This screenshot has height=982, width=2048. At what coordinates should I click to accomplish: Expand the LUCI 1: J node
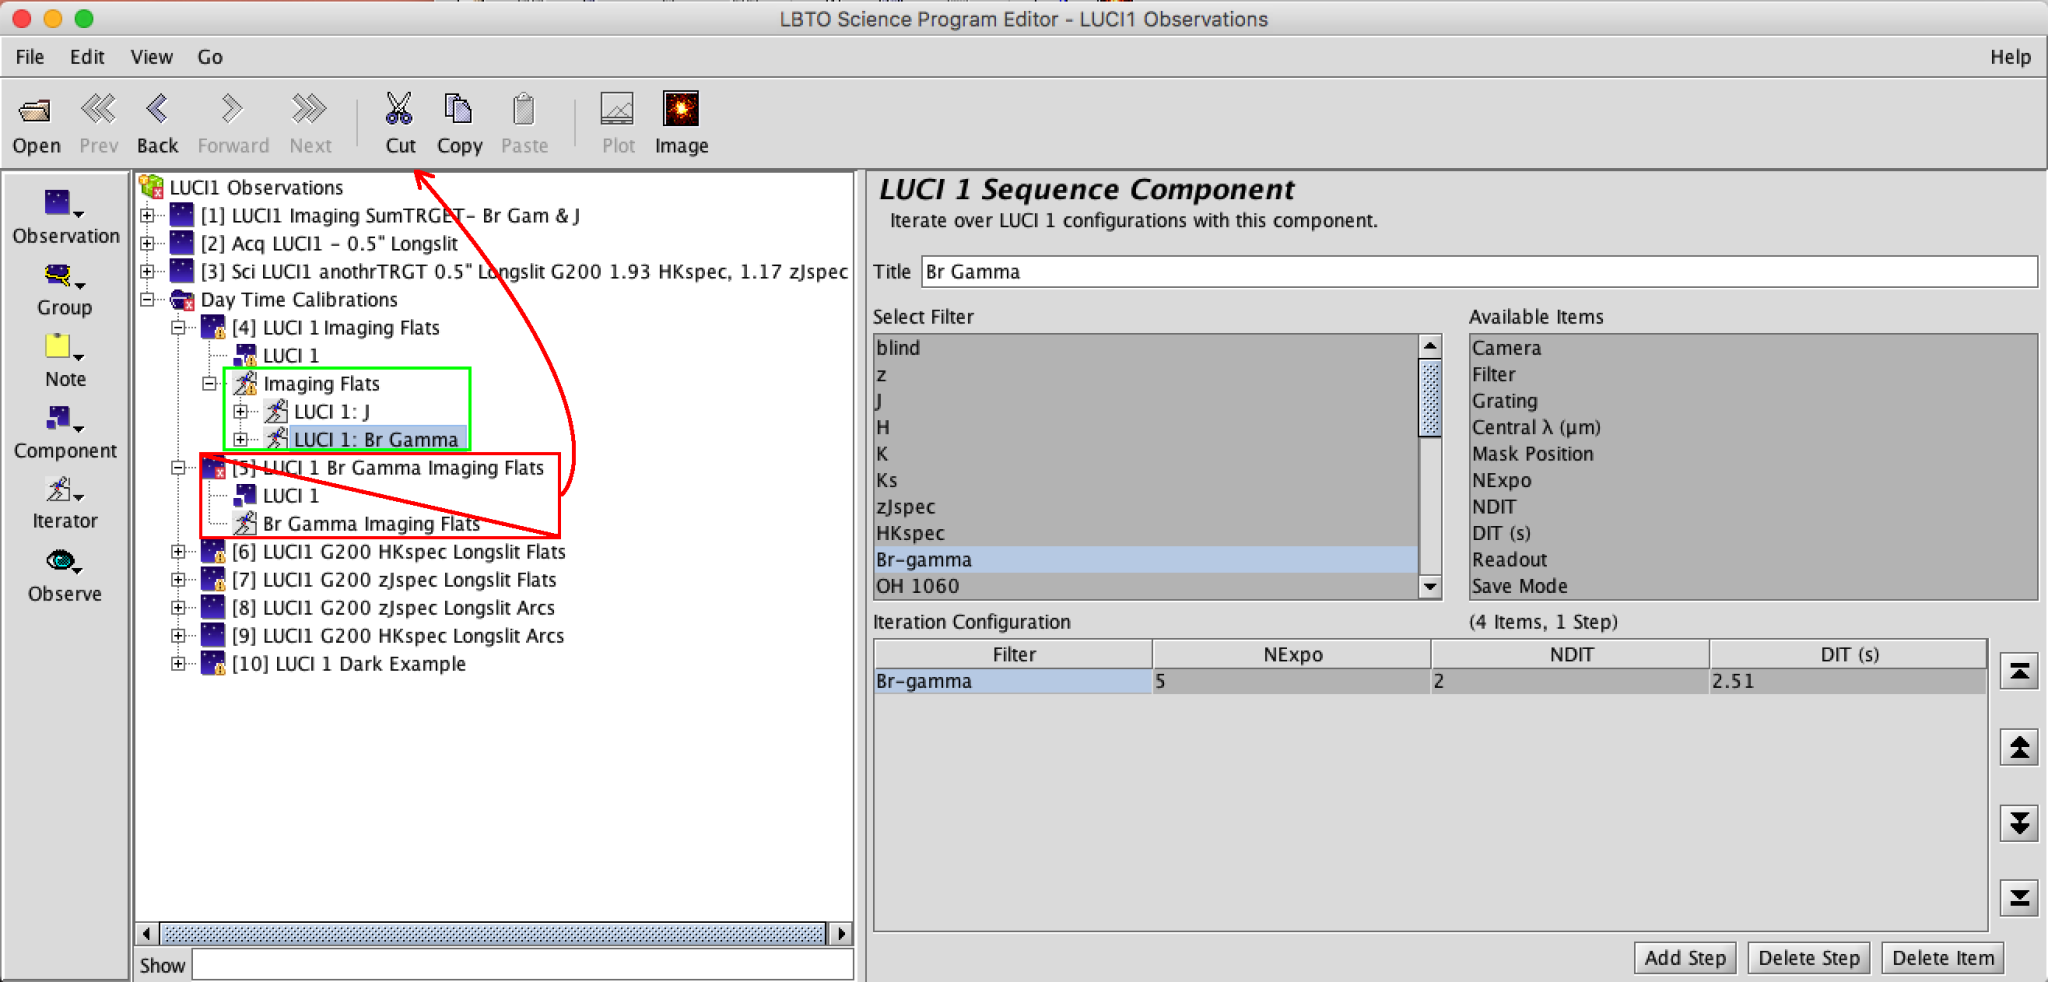240,411
